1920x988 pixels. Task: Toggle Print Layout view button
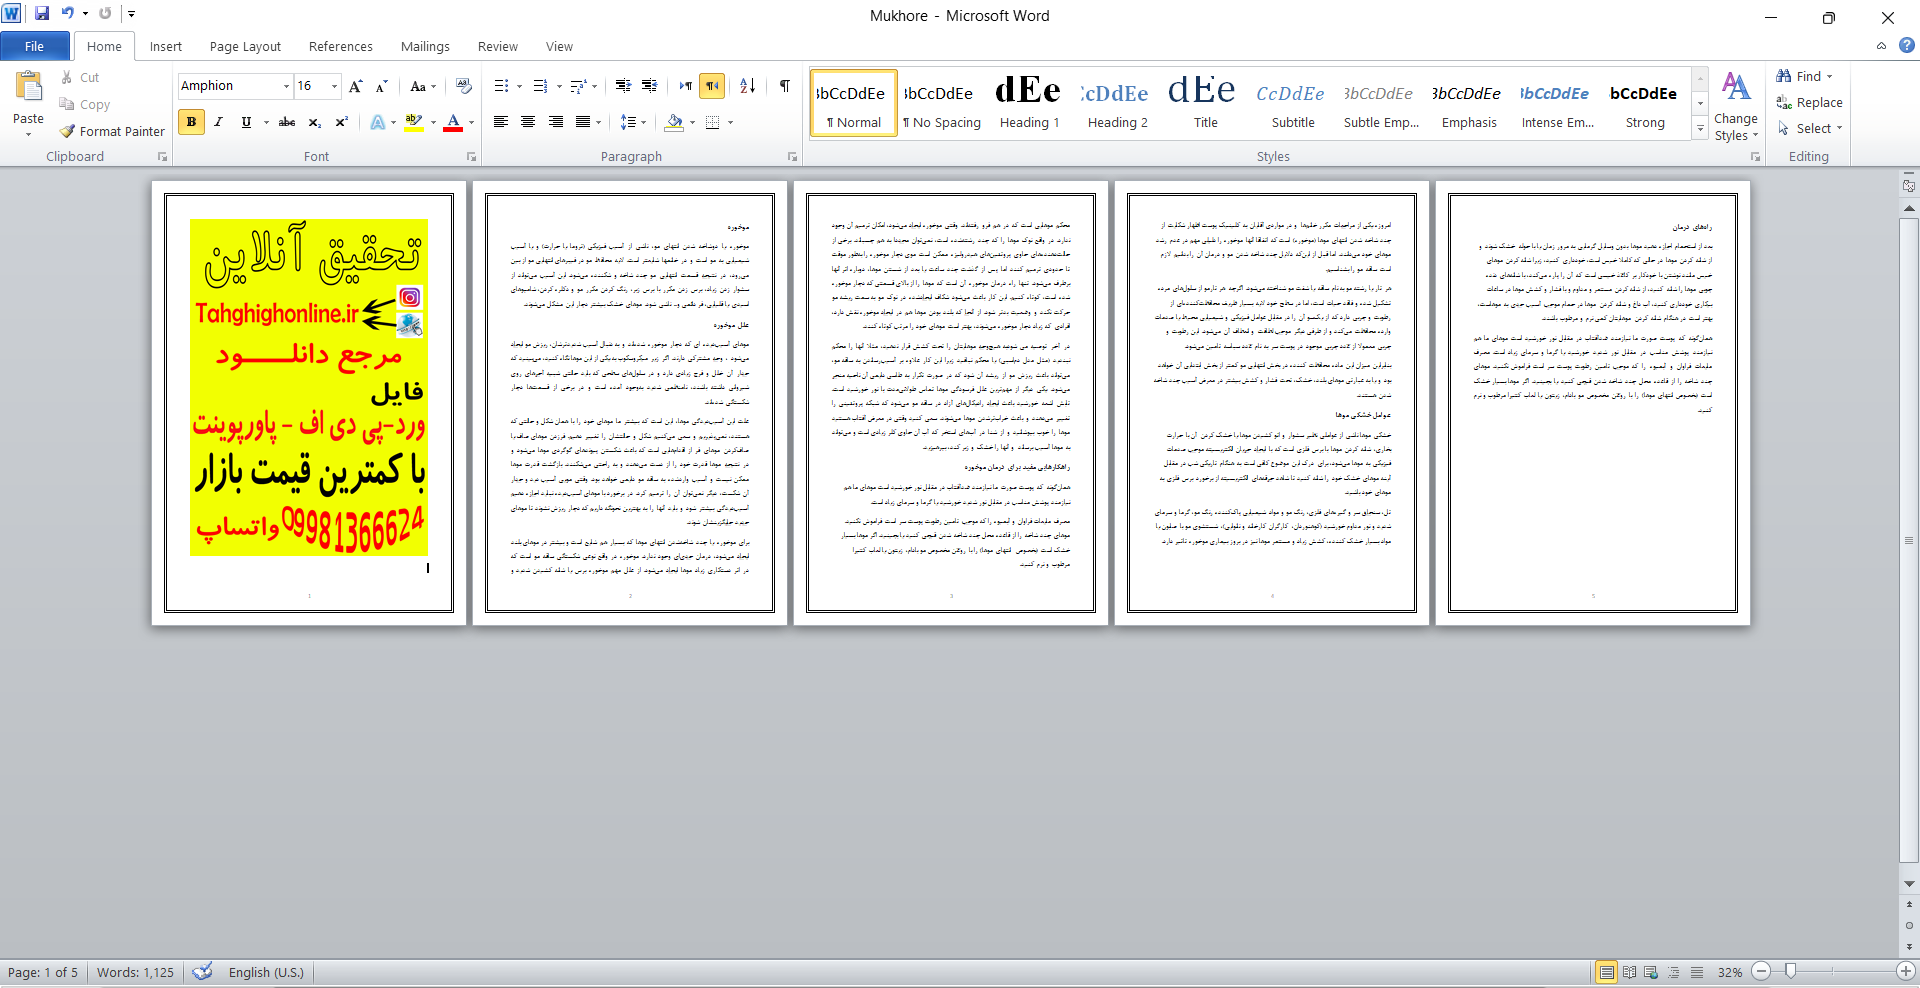(x=1606, y=972)
